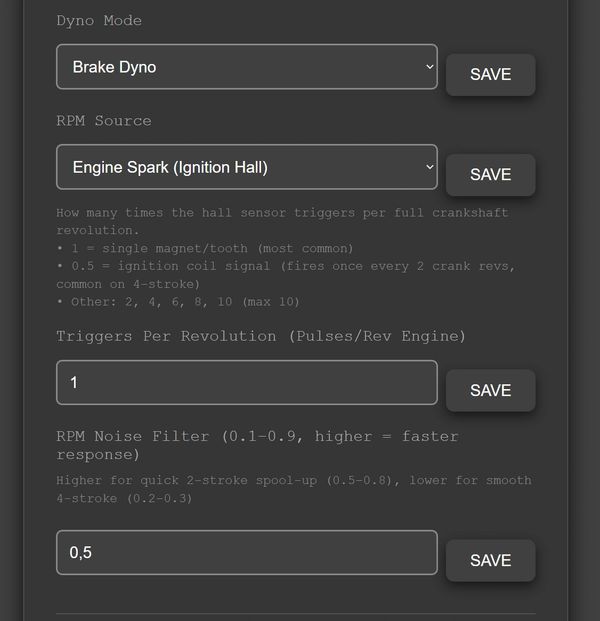Image resolution: width=600 pixels, height=621 pixels.
Task: Click the RPM Noise Filter input box
Action: click(x=246, y=553)
